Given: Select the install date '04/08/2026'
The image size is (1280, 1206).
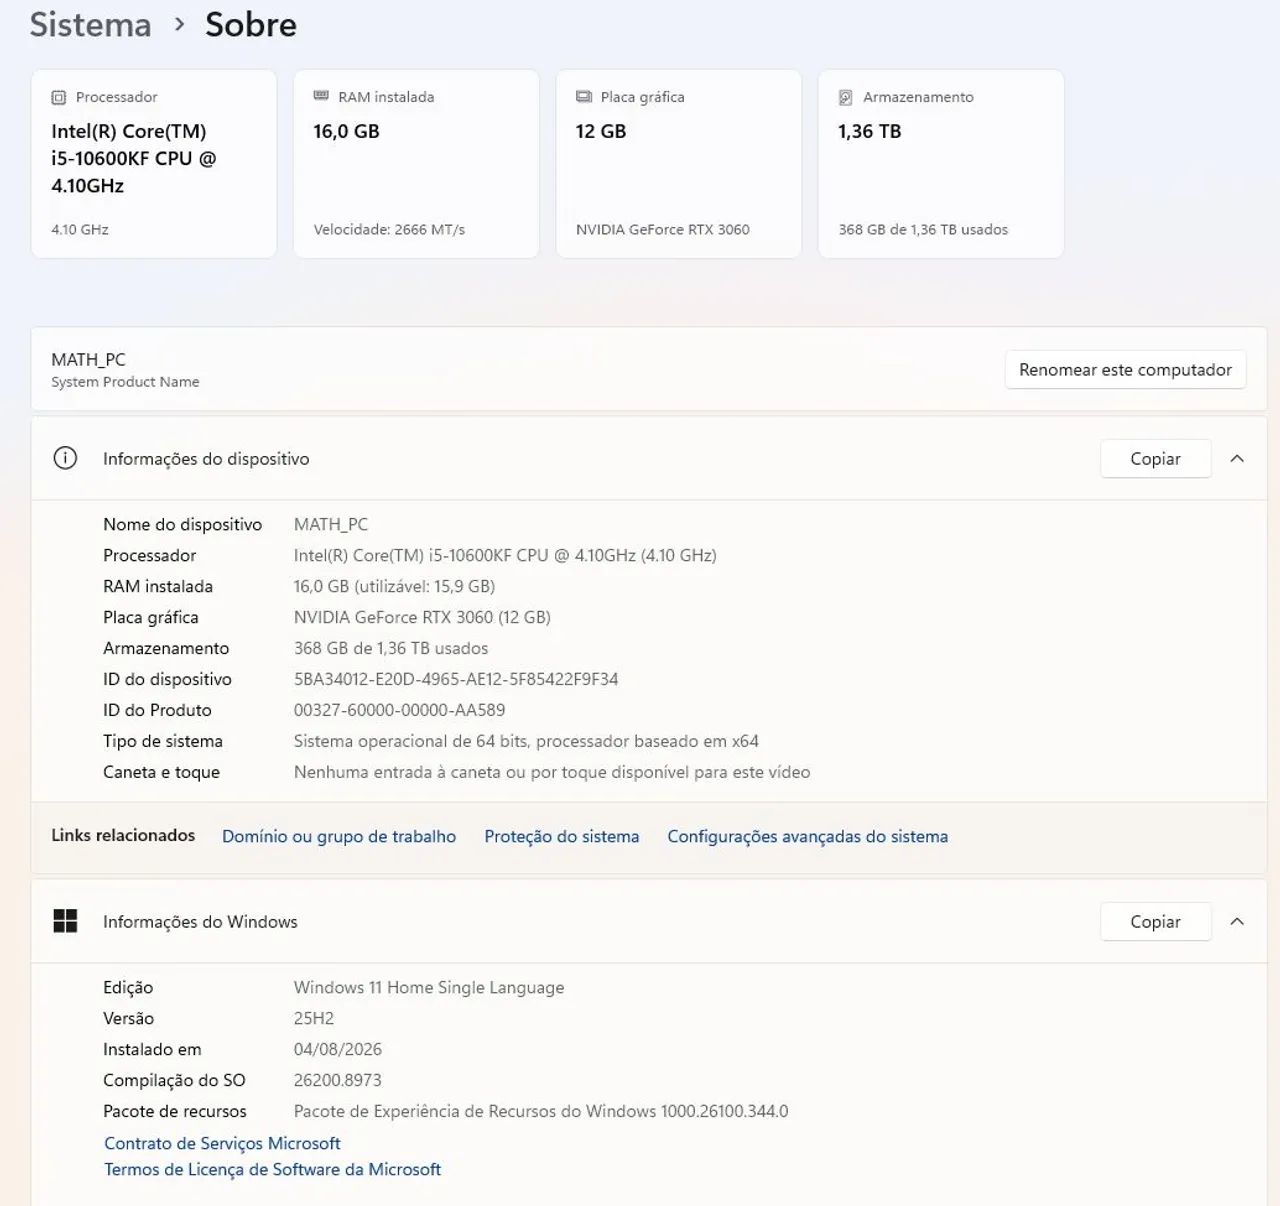Looking at the screenshot, I should point(338,1049).
